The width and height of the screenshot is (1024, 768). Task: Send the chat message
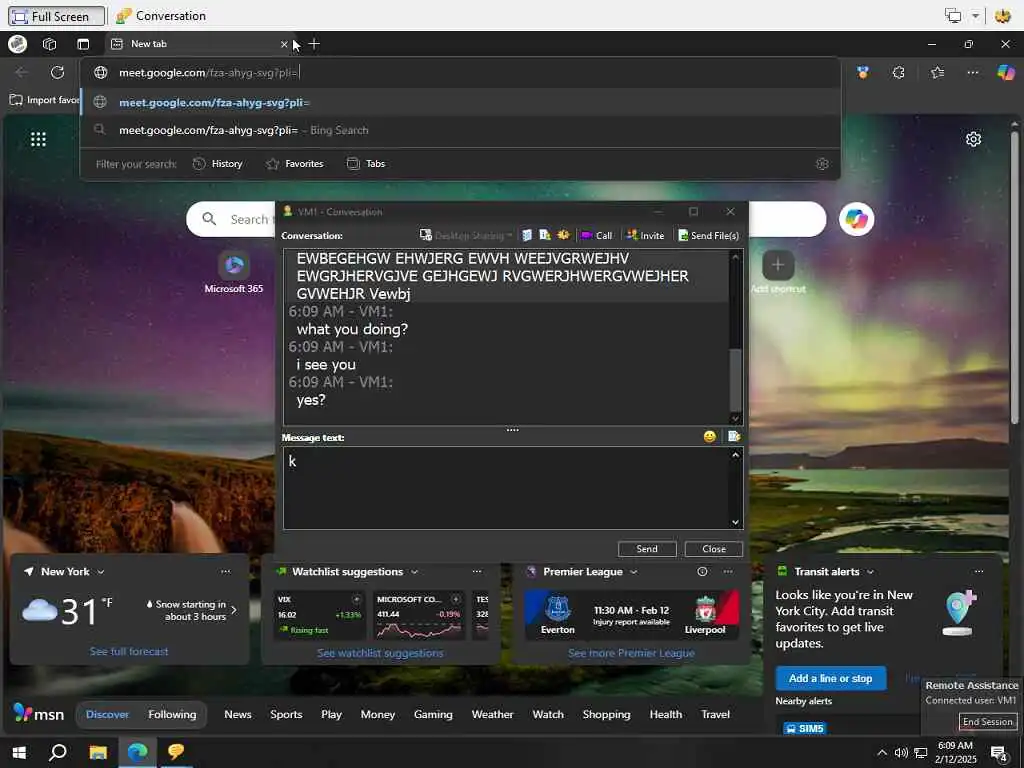click(x=647, y=549)
